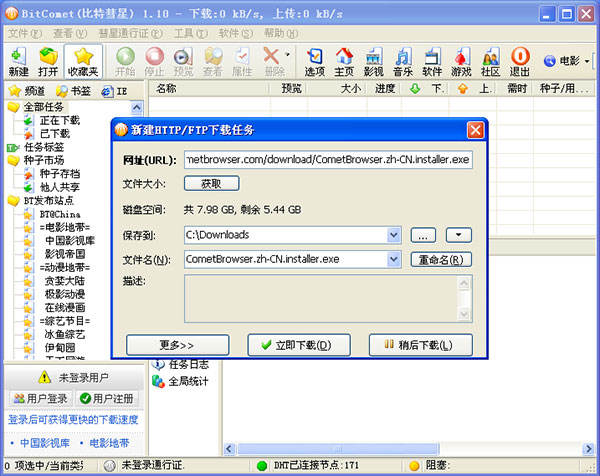Image resolution: width=600 pixels, height=476 pixels.
Task: Click the 电影 search engine icon
Action: click(549, 61)
